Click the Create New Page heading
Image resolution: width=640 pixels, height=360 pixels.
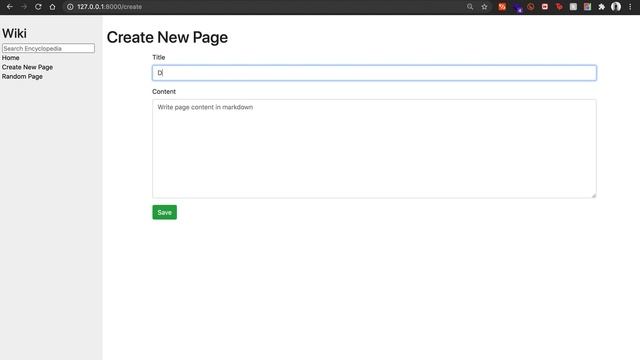(167, 37)
